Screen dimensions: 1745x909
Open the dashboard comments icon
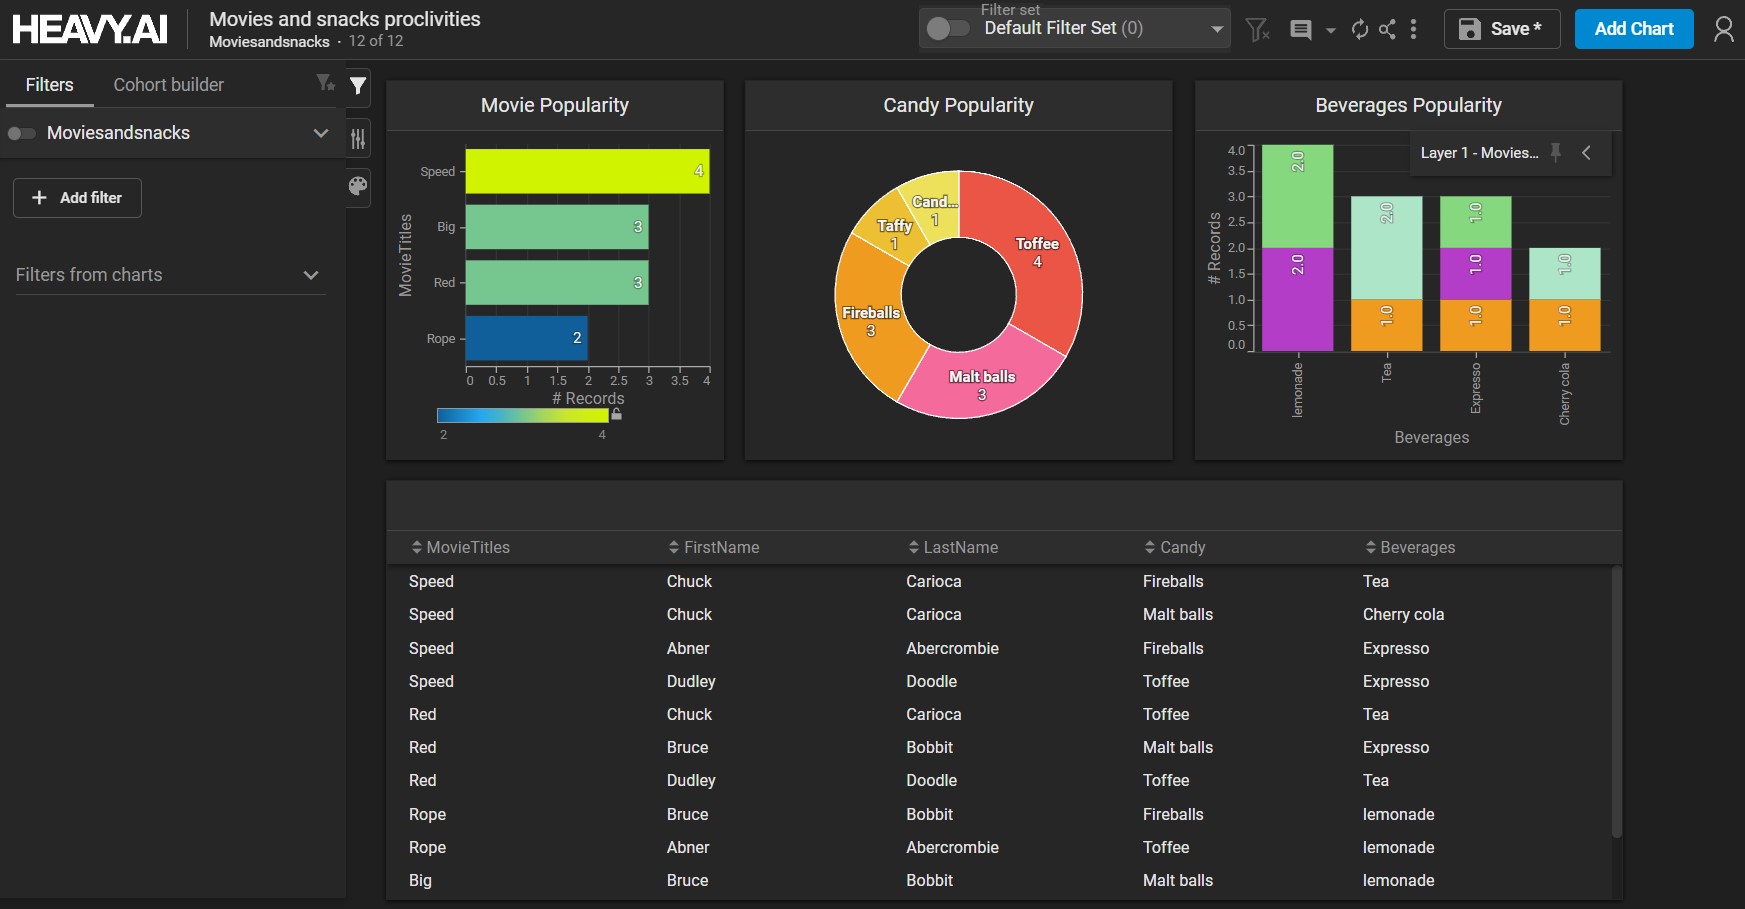click(x=1301, y=30)
